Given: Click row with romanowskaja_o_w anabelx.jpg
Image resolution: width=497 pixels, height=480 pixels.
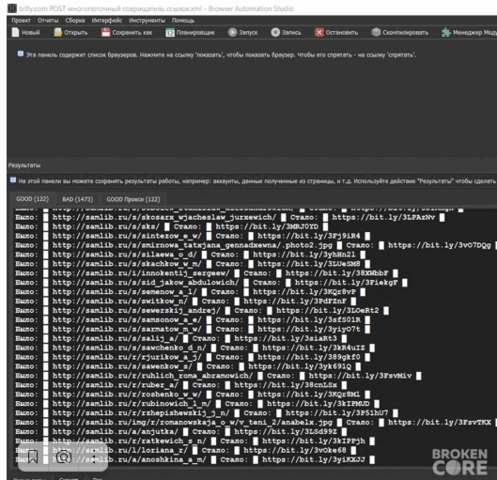Looking at the screenshot, I should pos(255,423).
